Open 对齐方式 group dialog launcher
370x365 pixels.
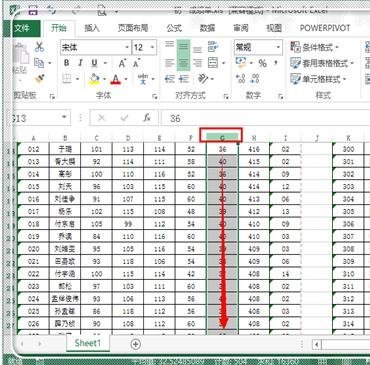click(x=226, y=96)
